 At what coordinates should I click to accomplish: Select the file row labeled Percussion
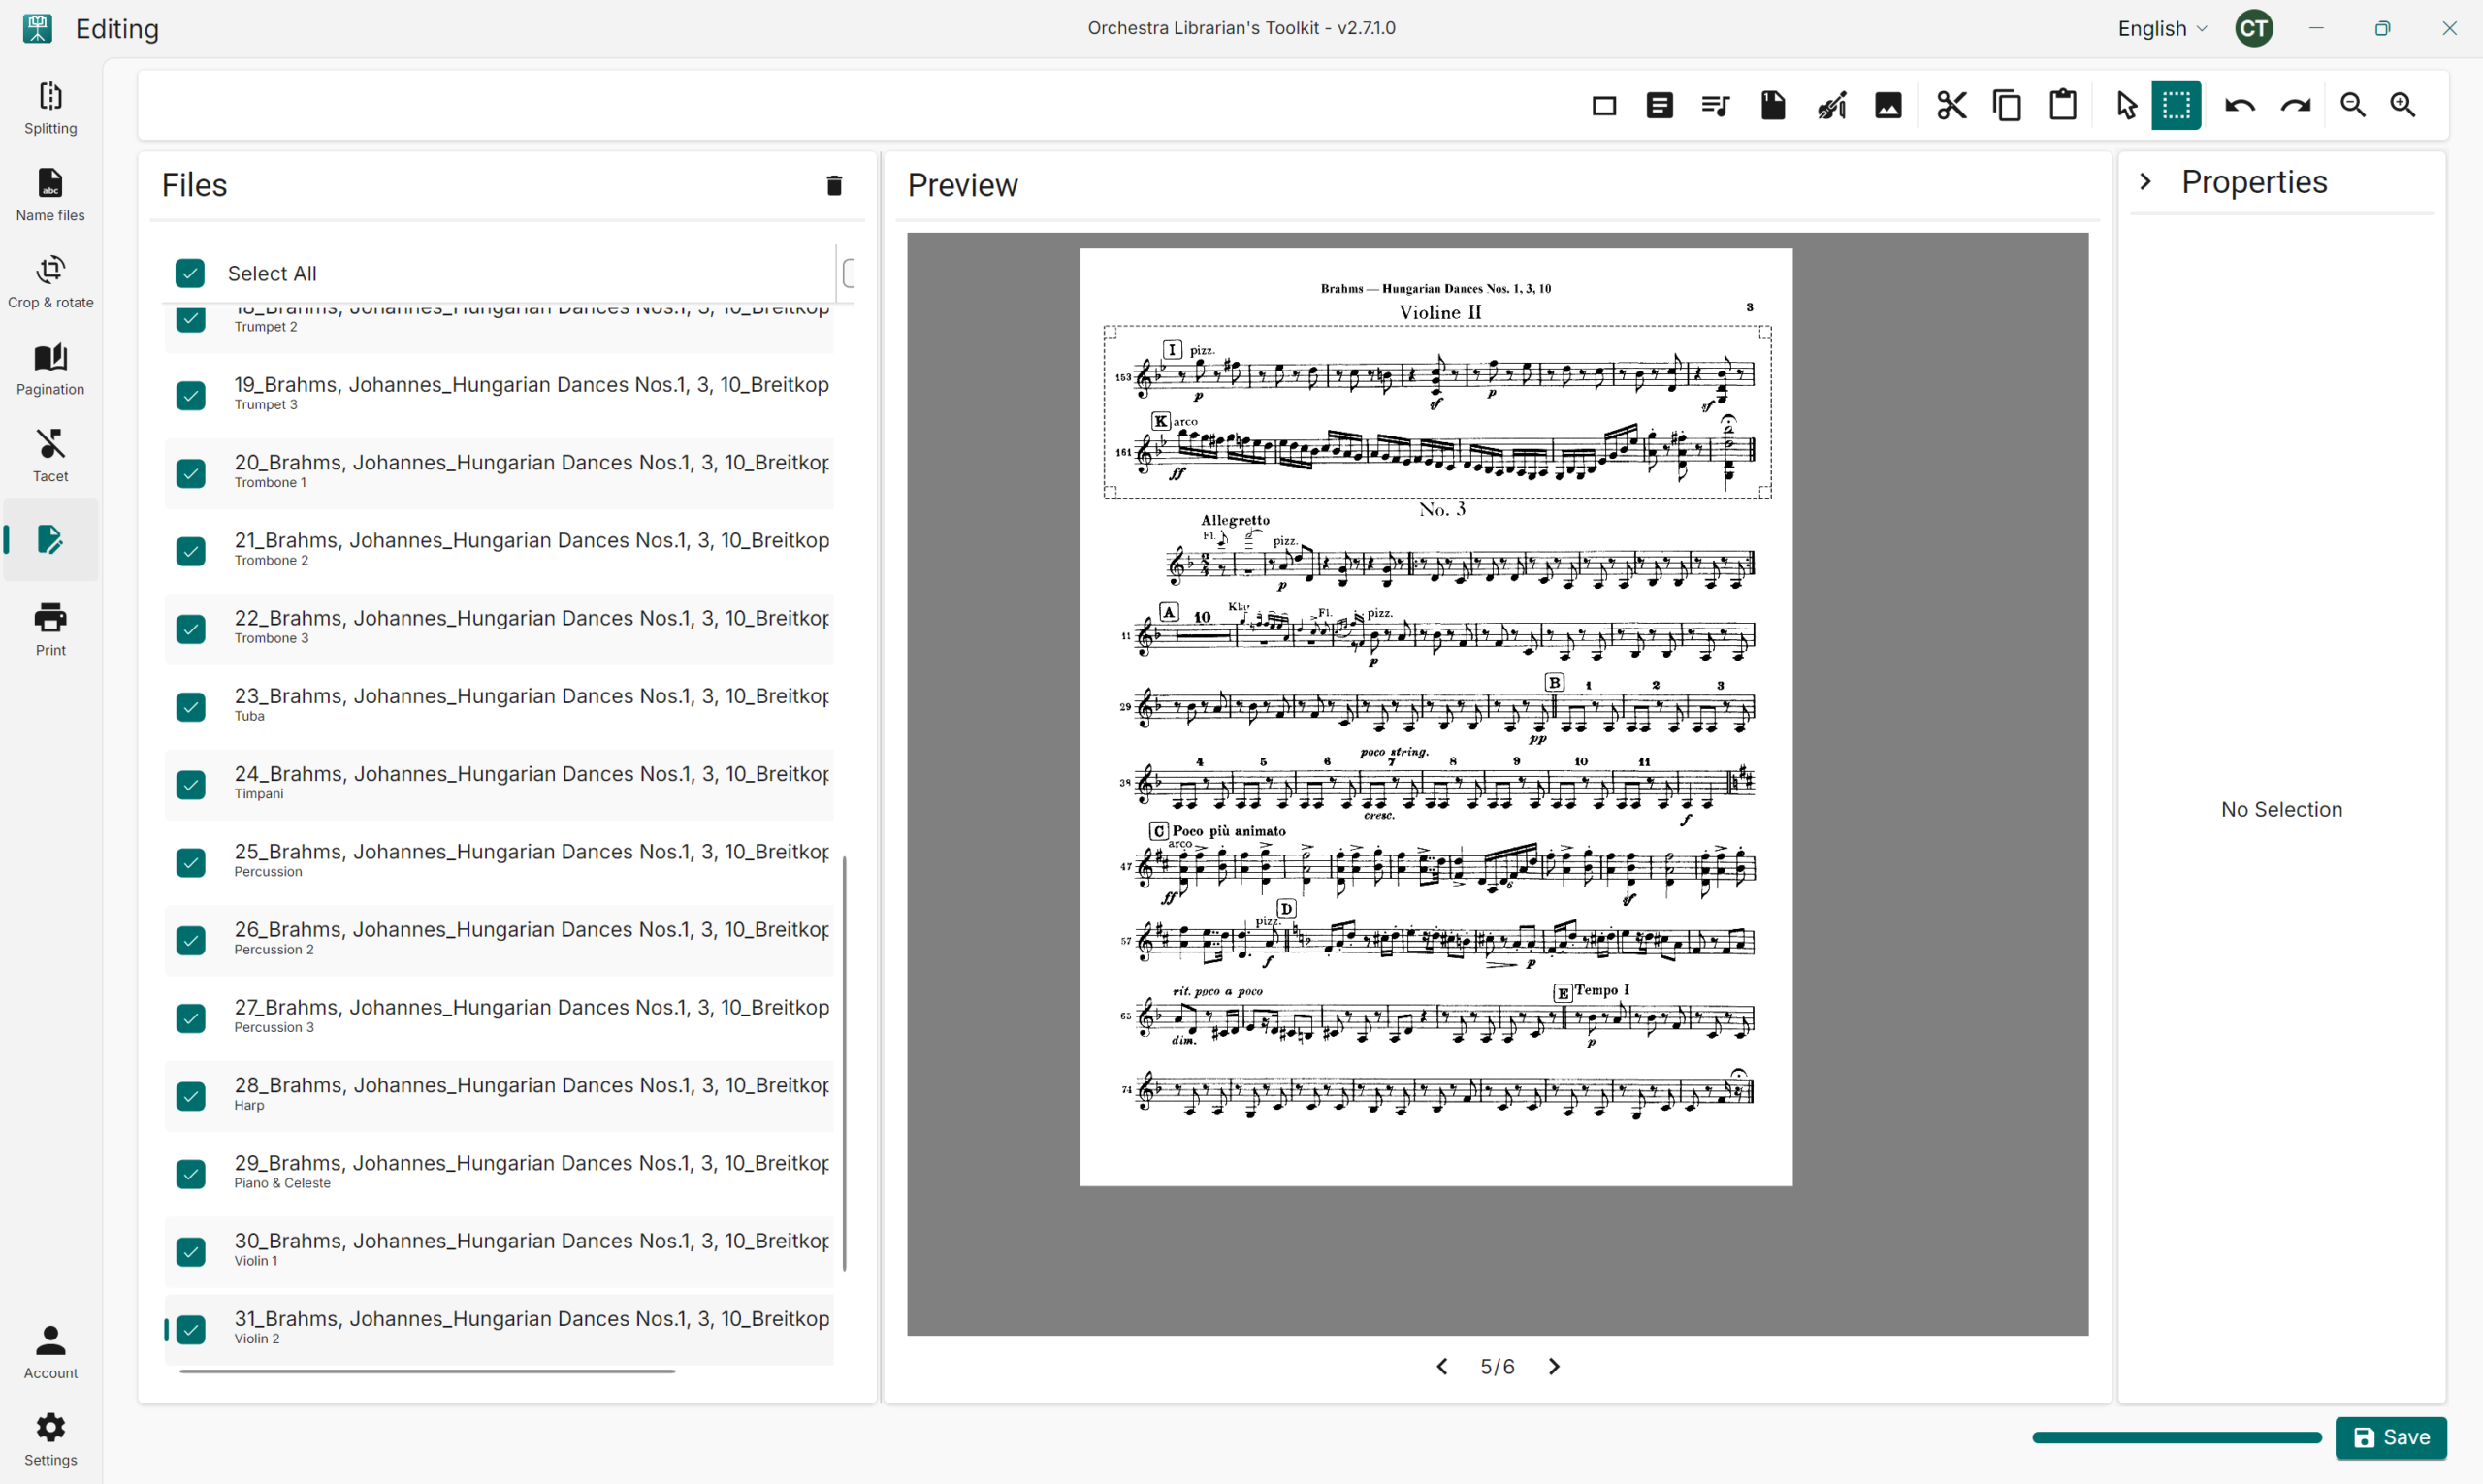(499, 862)
